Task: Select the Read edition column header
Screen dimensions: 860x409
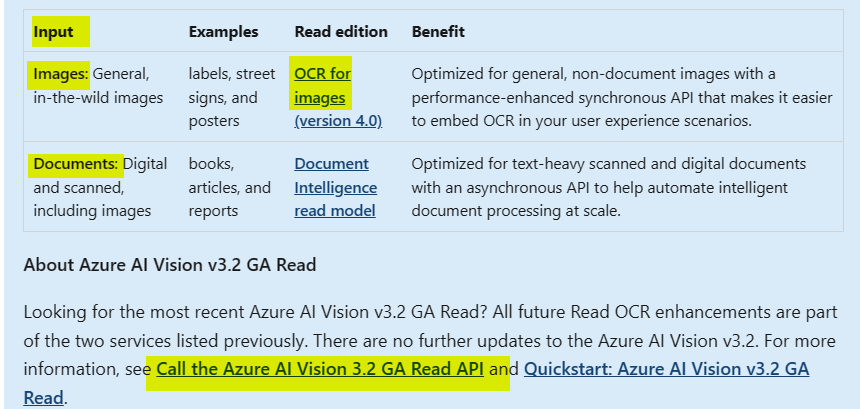Action: pos(341,32)
